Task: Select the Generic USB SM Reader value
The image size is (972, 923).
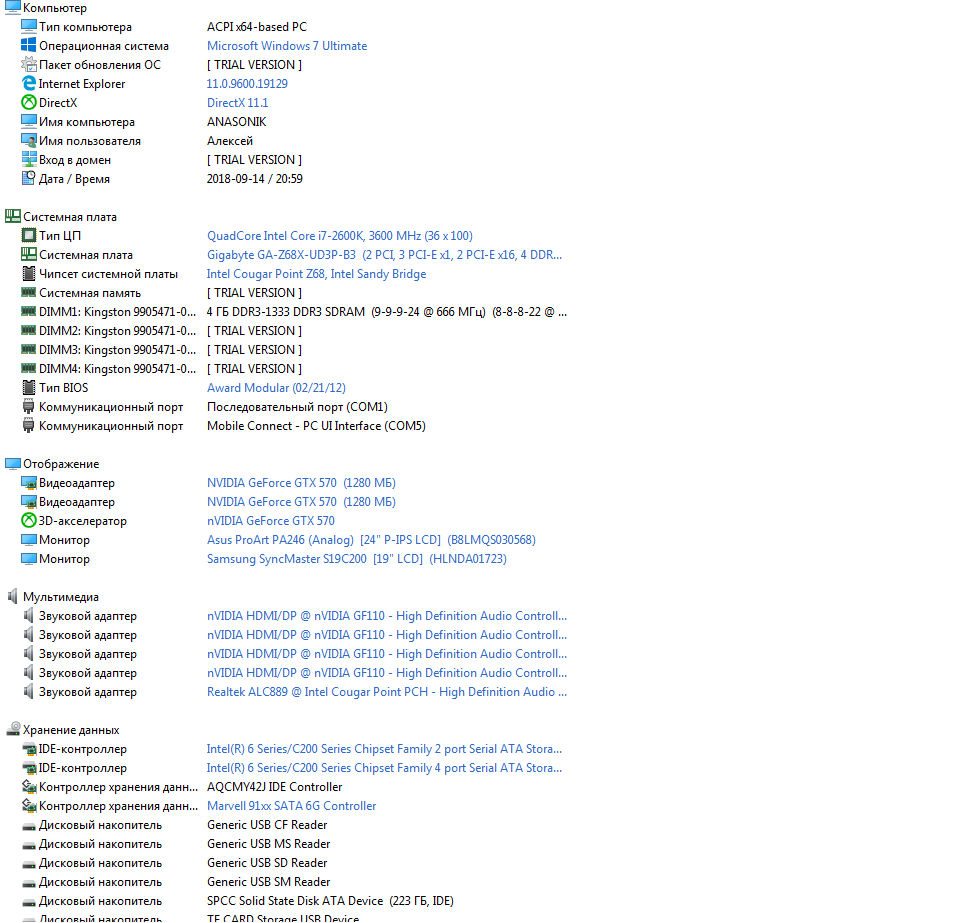Action: [x=268, y=881]
